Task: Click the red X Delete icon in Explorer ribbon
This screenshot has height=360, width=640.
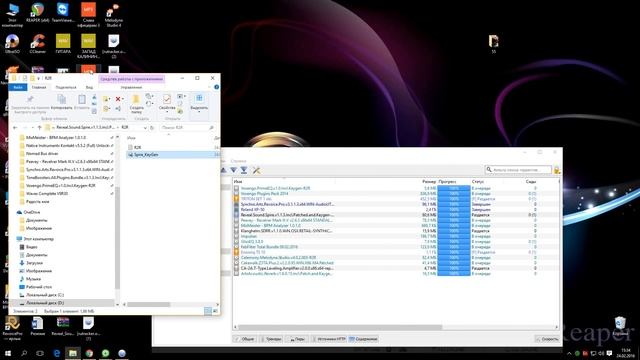Action: point(118,99)
